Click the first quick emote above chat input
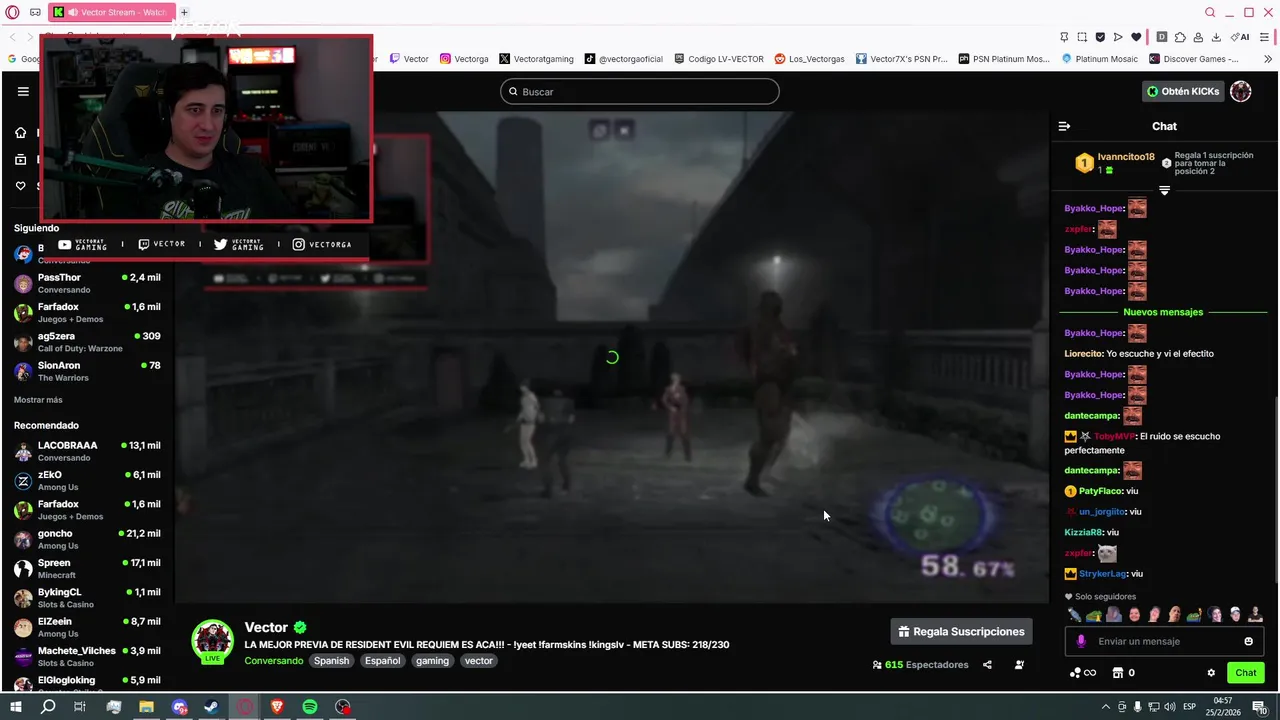 point(1074,615)
